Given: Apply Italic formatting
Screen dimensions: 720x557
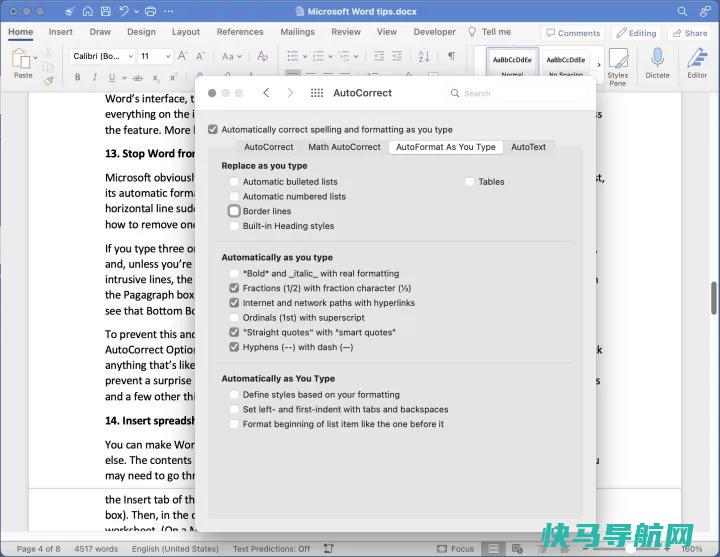Looking at the screenshot, I should (x=95, y=77).
